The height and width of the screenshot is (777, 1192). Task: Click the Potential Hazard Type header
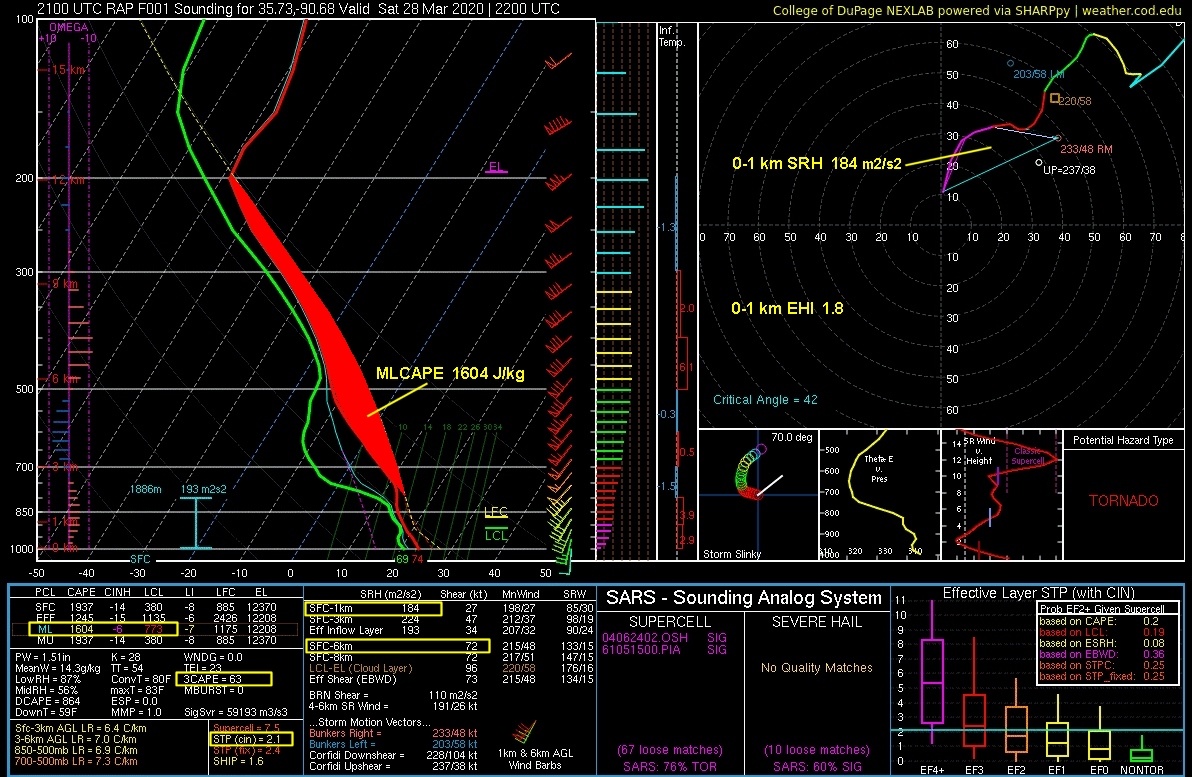click(x=1123, y=440)
